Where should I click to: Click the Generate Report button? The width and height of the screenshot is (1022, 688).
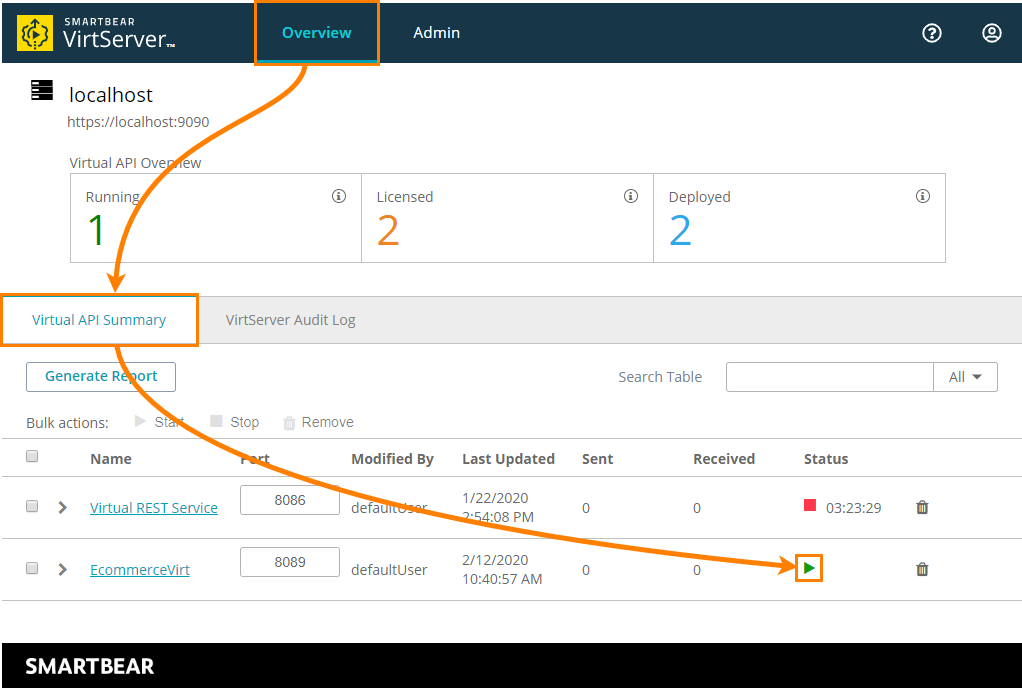(x=101, y=377)
